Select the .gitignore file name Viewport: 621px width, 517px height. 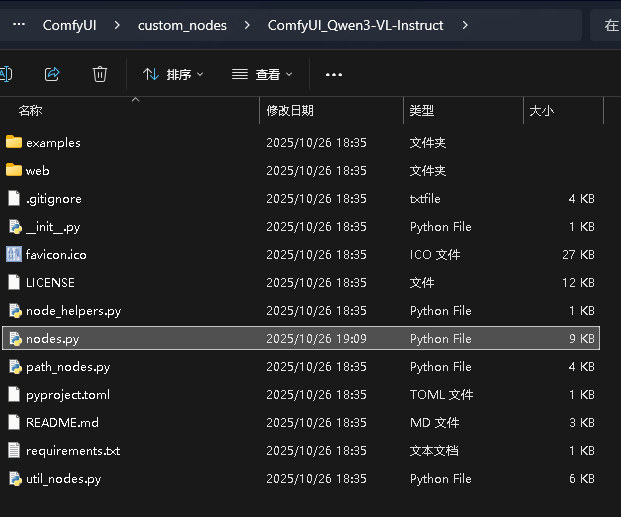[54, 199]
